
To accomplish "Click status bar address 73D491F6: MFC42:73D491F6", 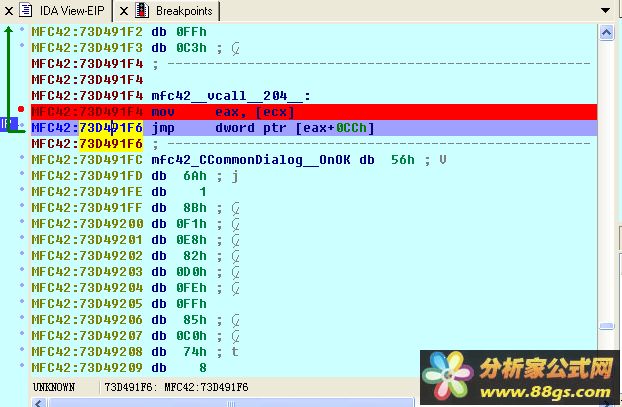I will coord(176,387).
